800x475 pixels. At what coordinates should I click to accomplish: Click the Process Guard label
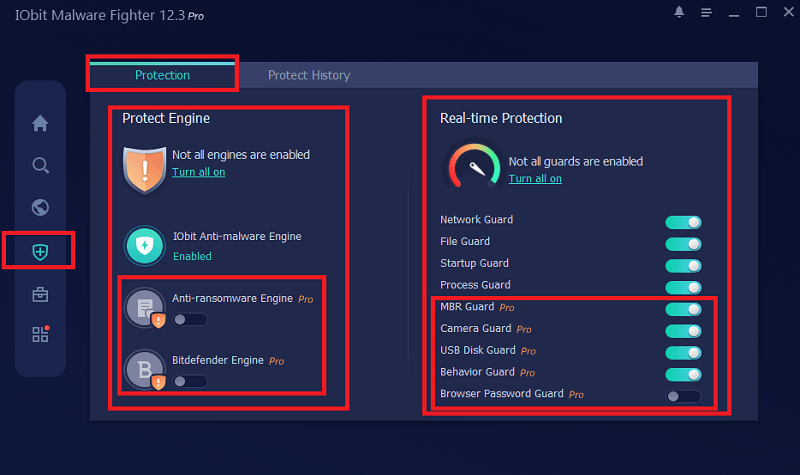(x=475, y=285)
